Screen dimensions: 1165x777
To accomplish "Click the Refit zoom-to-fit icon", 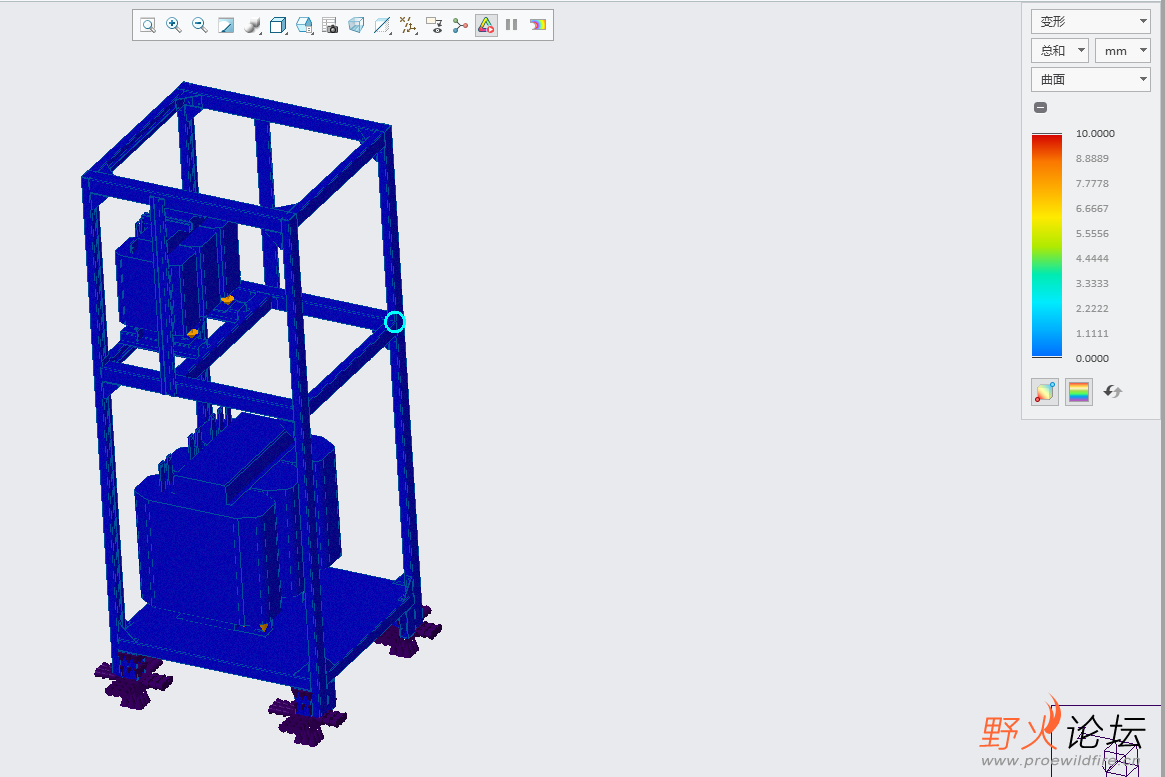I will point(148,25).
